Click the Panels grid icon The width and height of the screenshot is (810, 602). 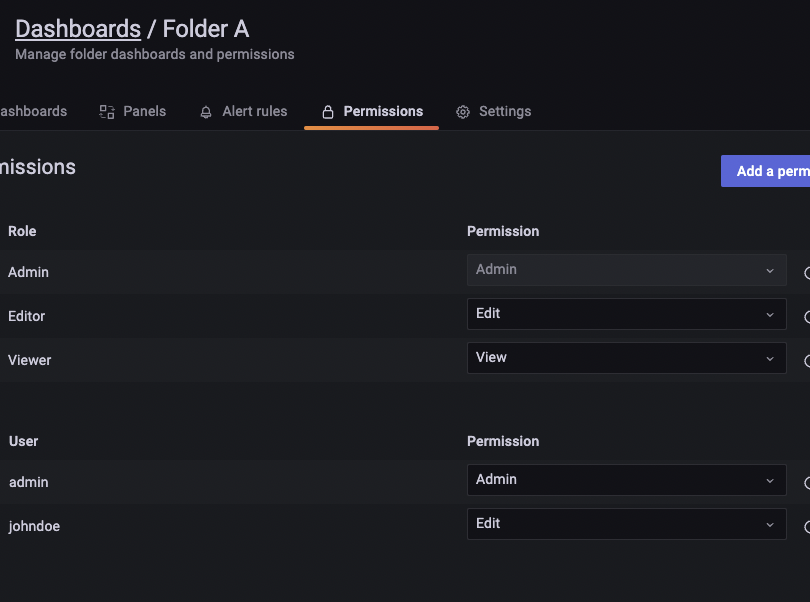[106, 111]
